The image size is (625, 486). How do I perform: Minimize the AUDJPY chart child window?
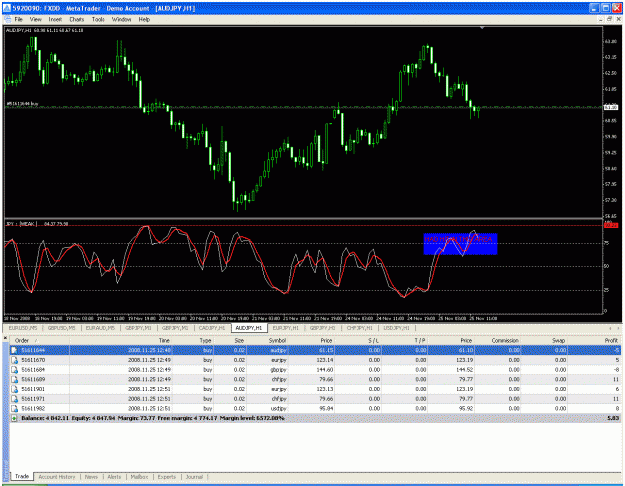(601, 19)
